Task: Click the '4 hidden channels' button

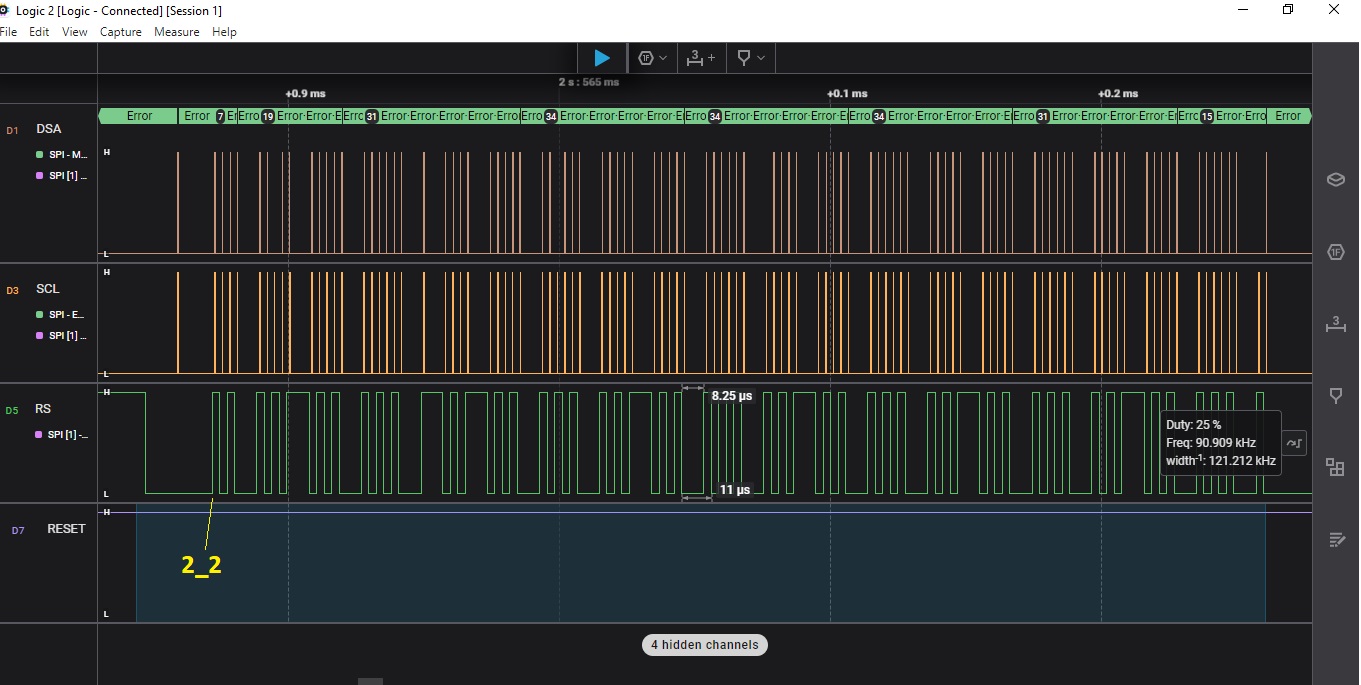Action: tap(705, 645)
